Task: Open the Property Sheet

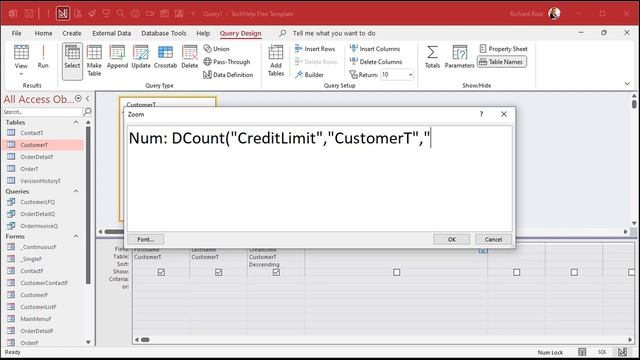Action: point(503,49)
